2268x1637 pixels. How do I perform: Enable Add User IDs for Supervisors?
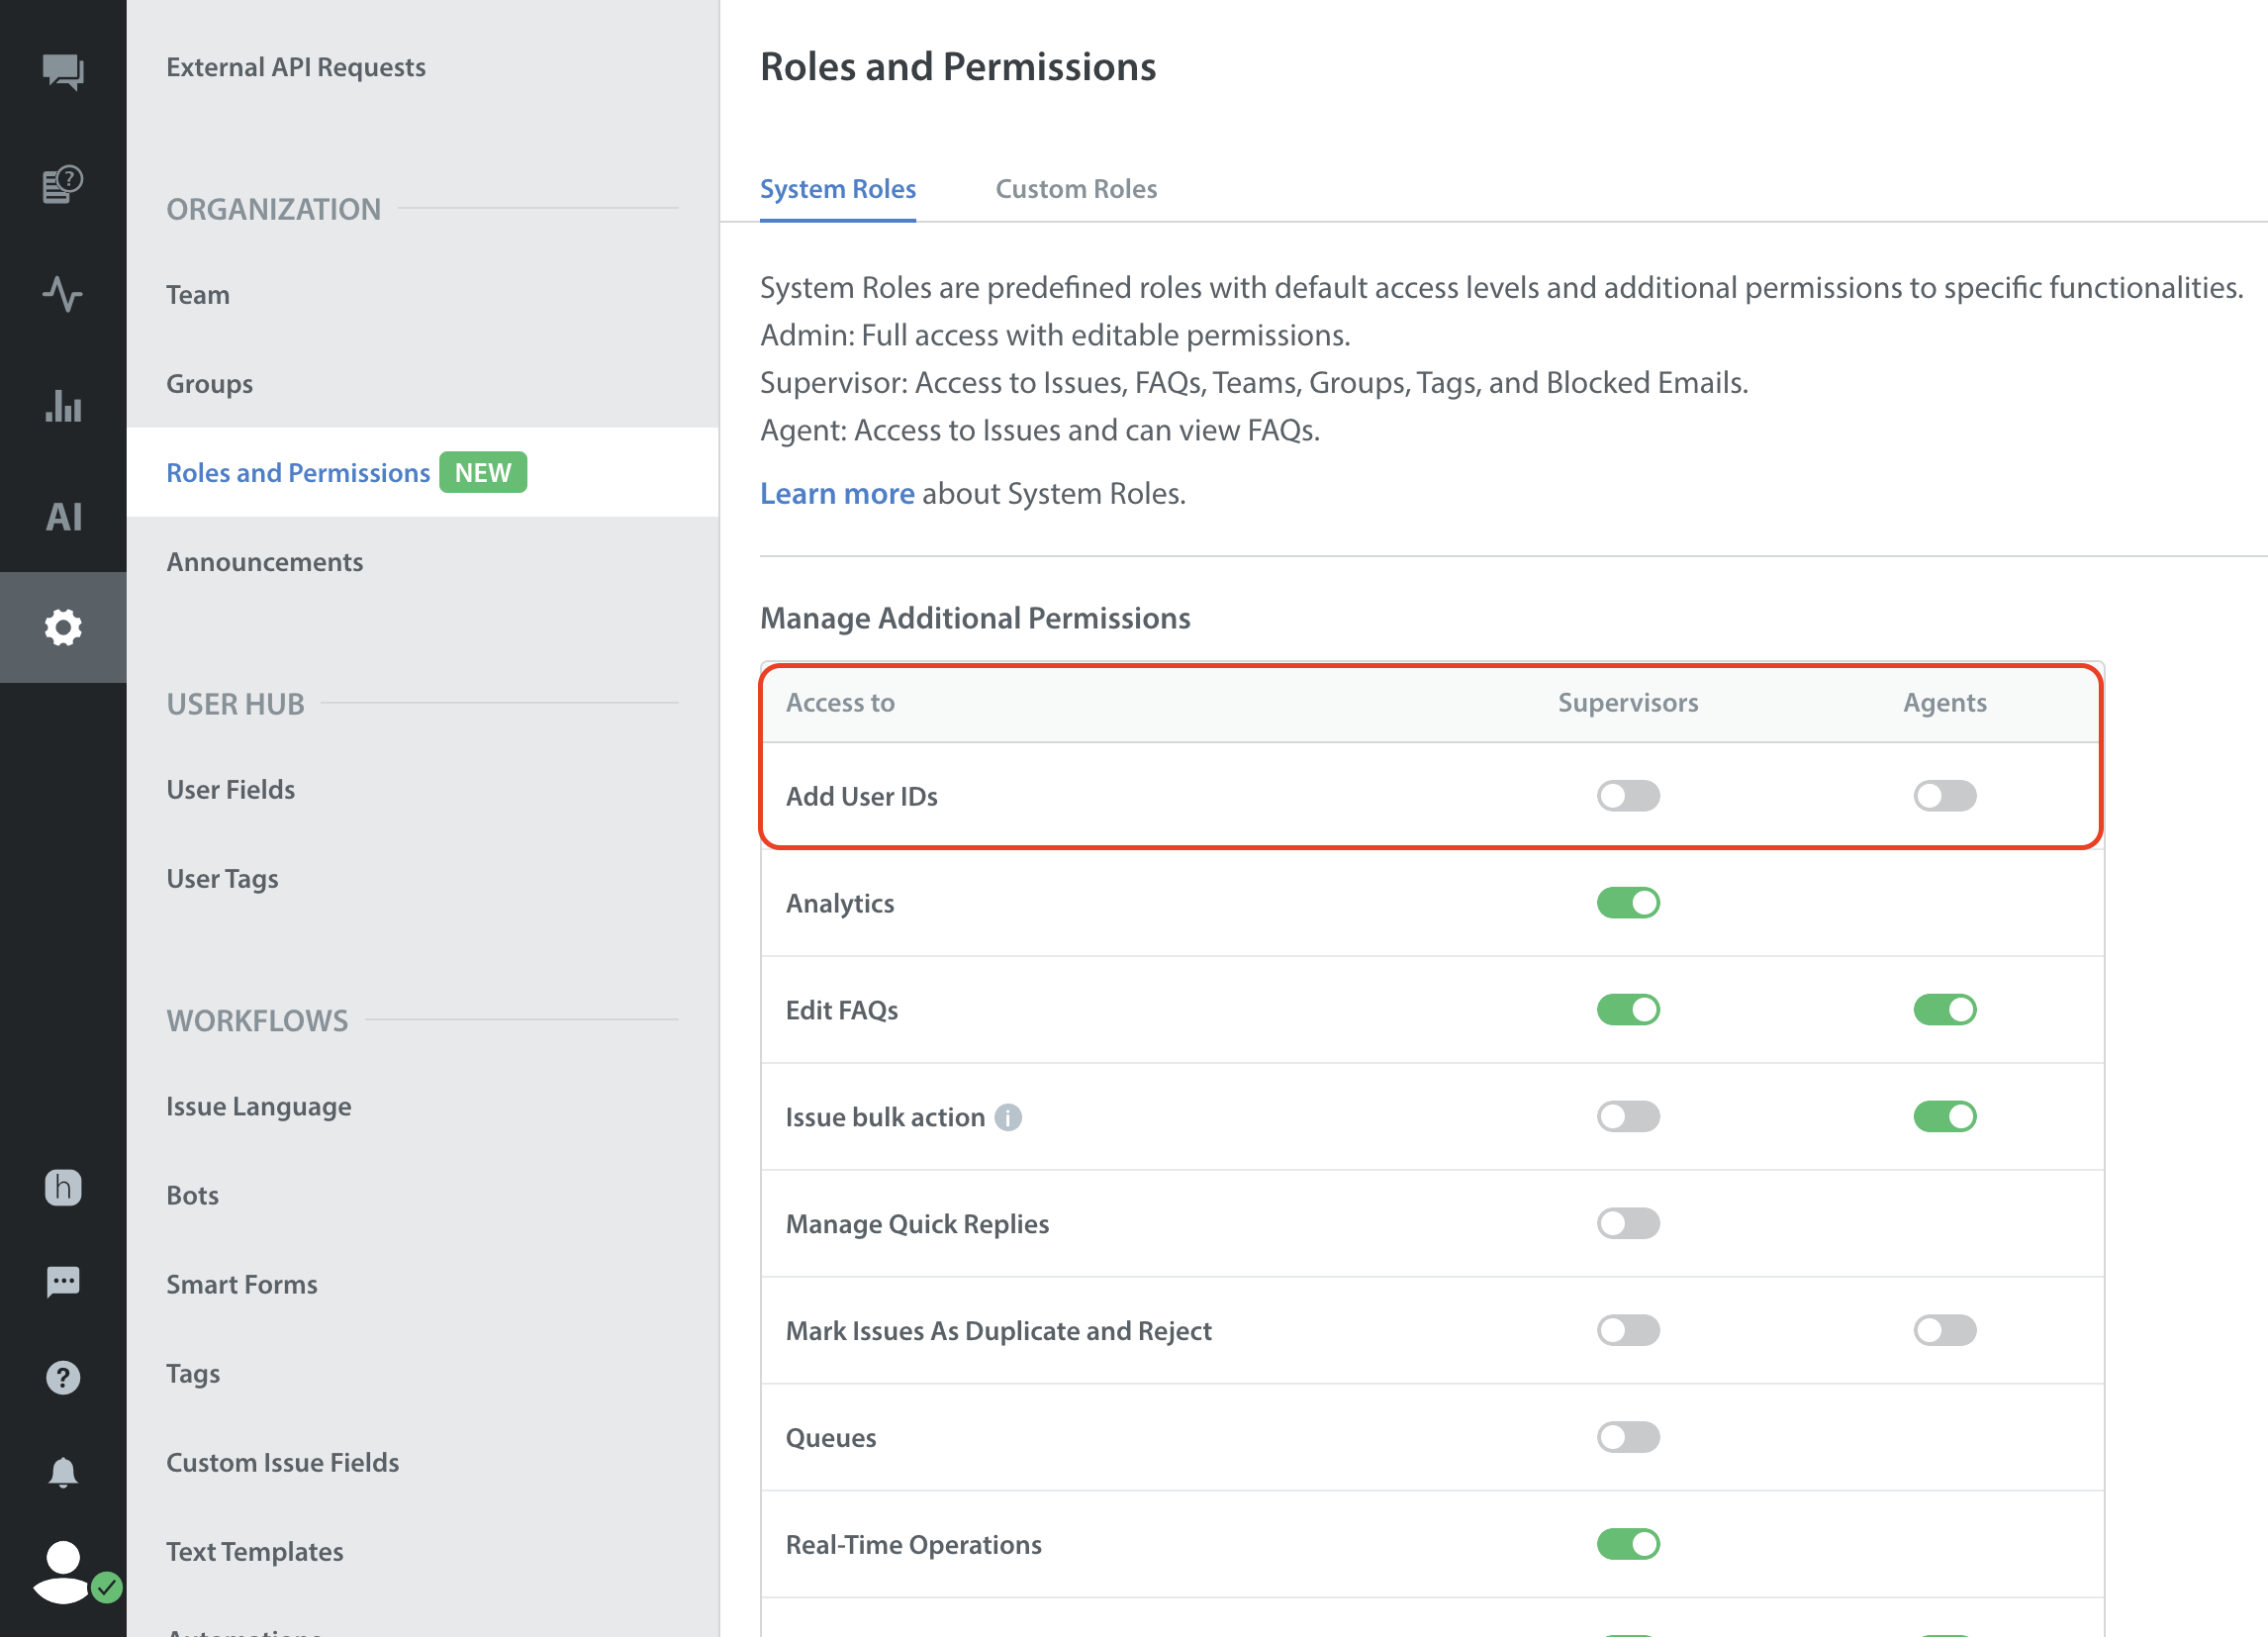tap(1627, 796)
